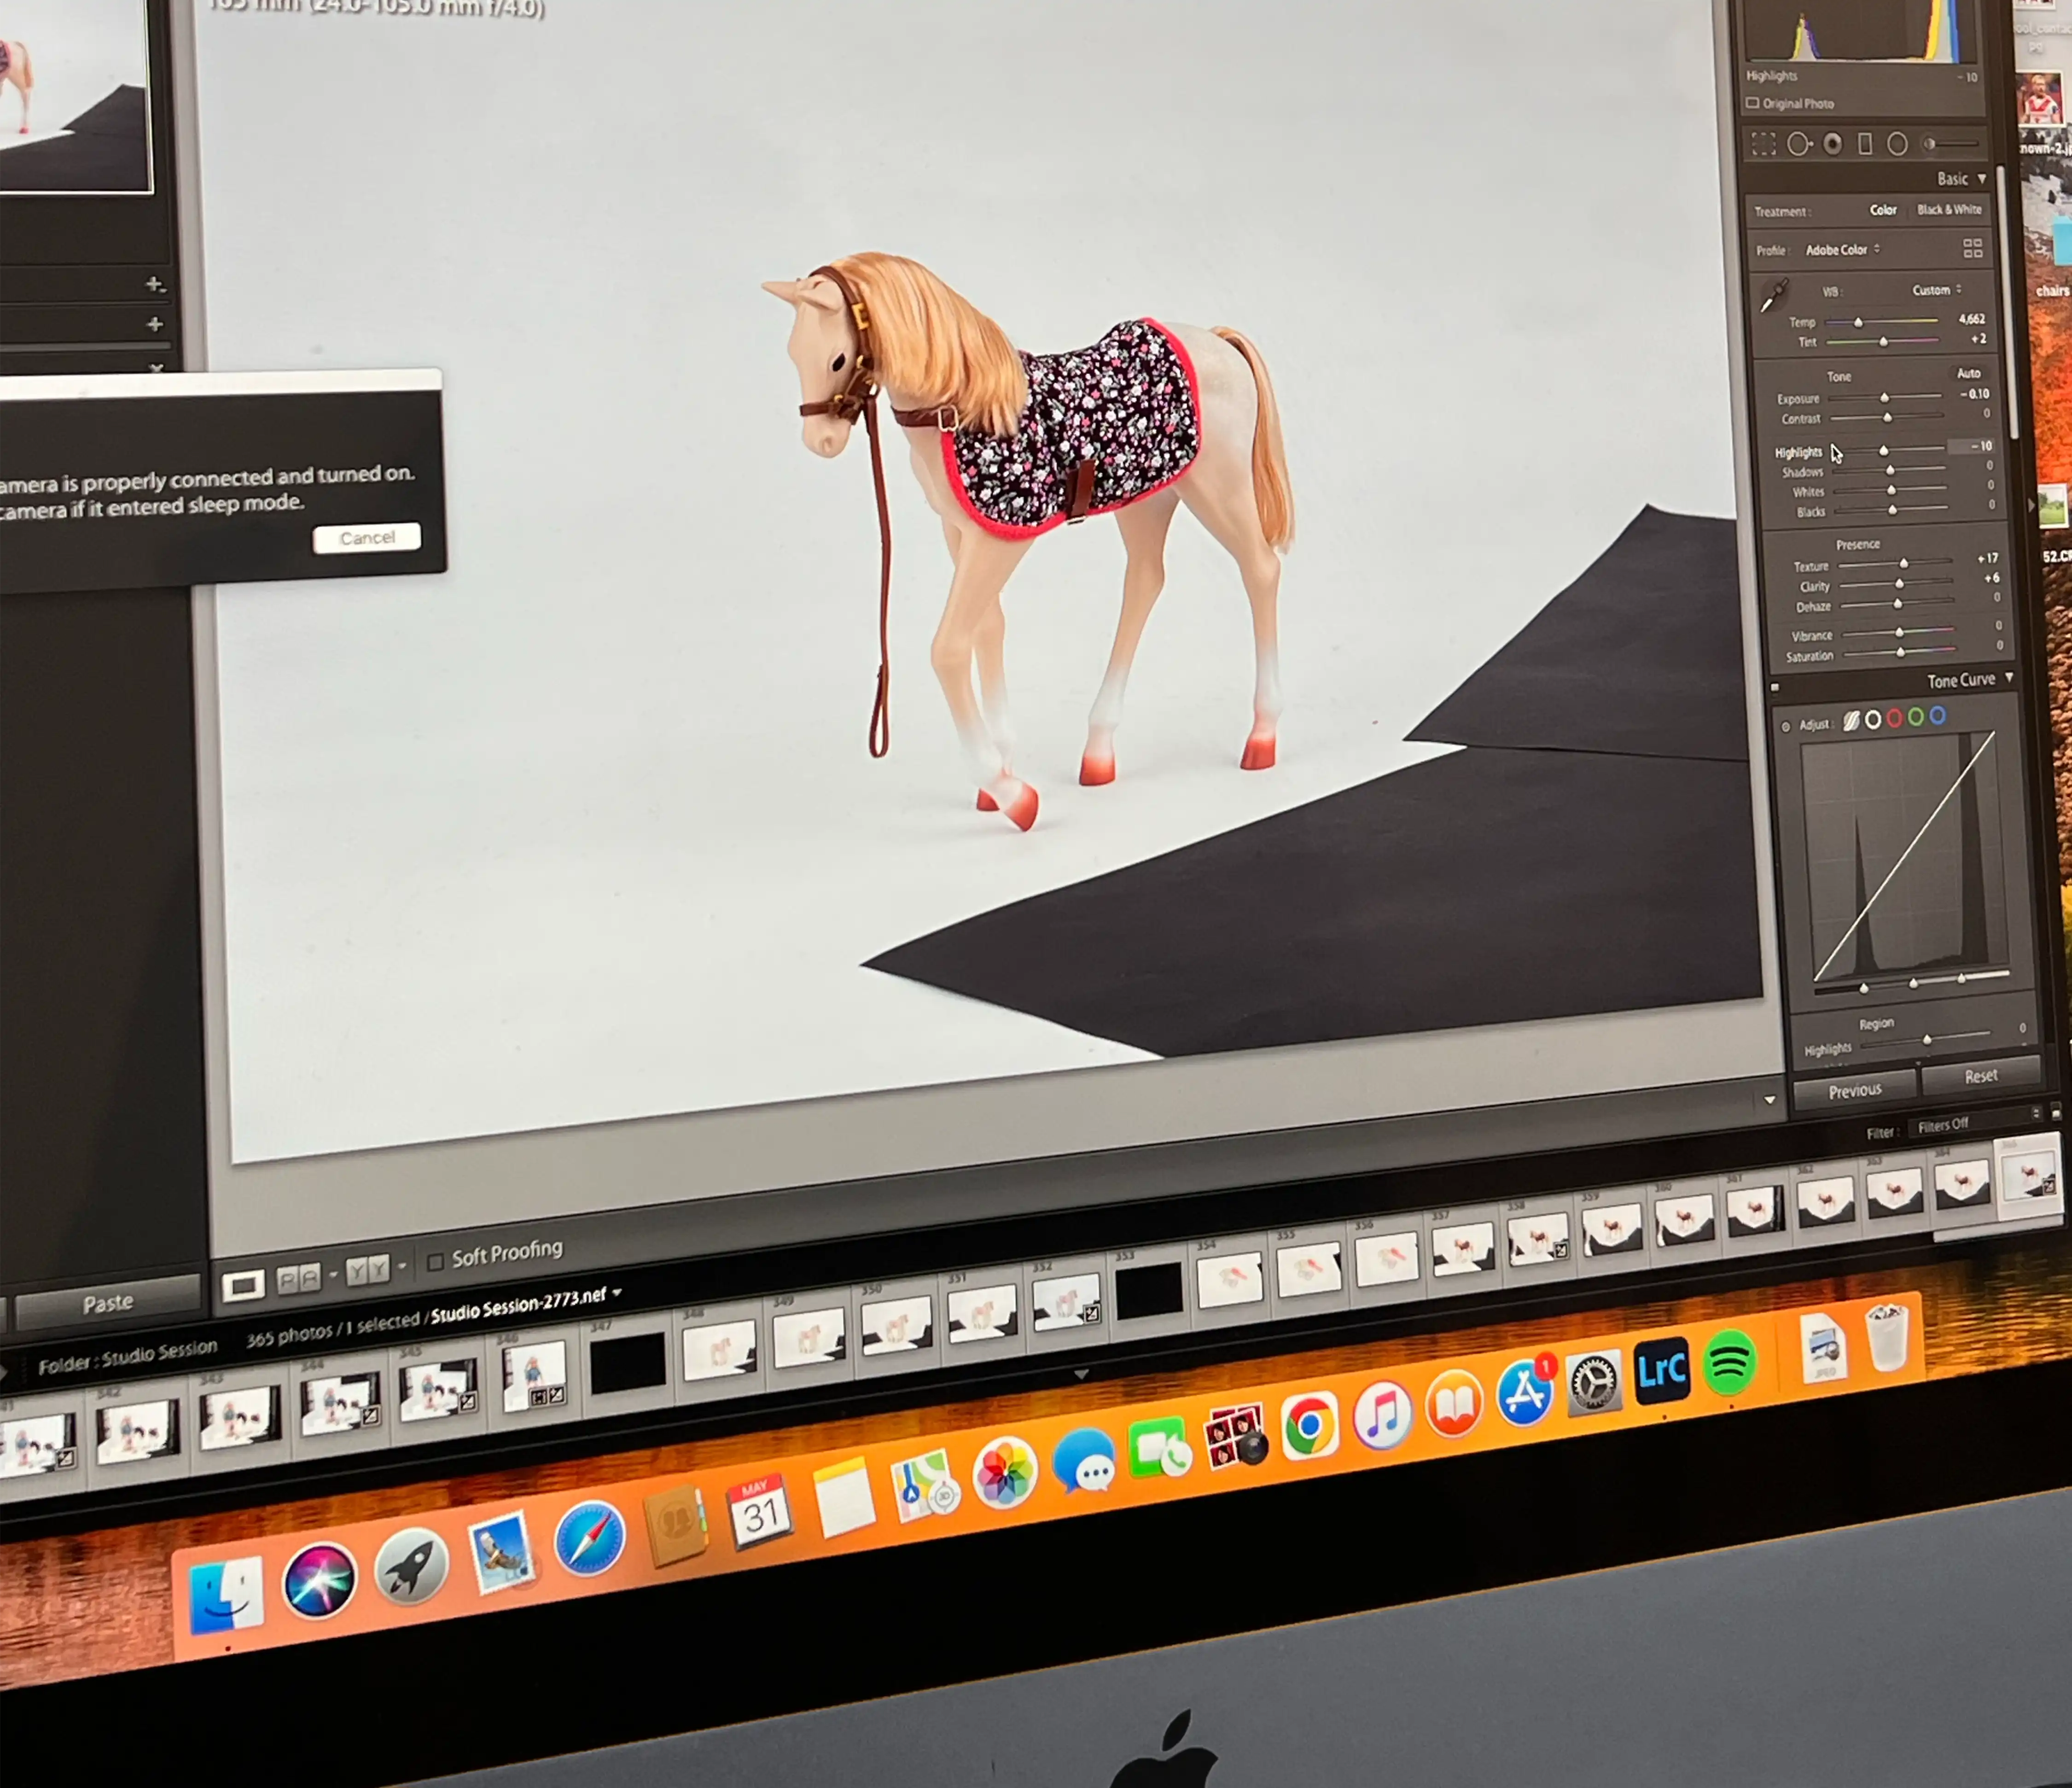The width and height of the screenshot is (2072, 1788).
Task: Open Safari from the Dock
Action: coord(589,1539)
